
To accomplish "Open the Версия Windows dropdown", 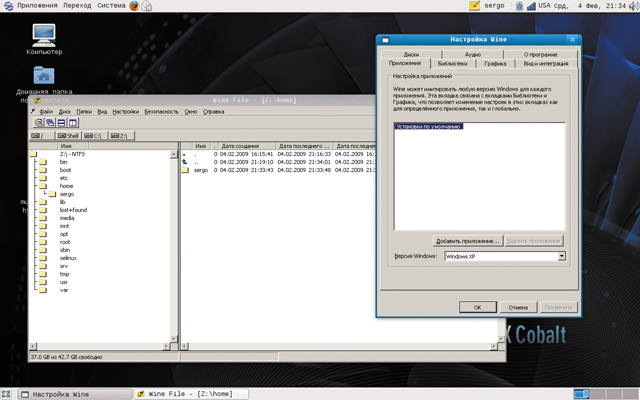I will [x=562, y=256].
